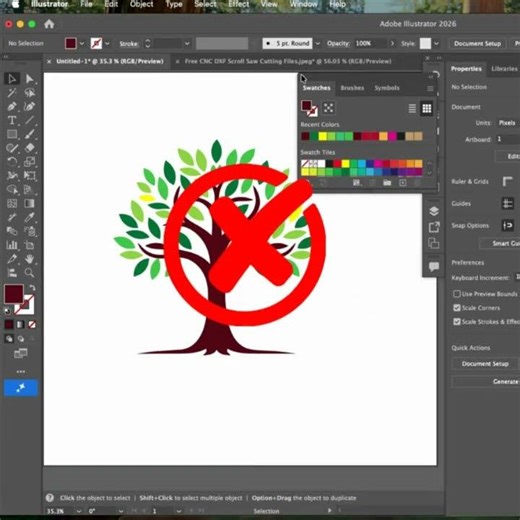
Task: Click the Home icon
Action: click(x=49, y=24)
